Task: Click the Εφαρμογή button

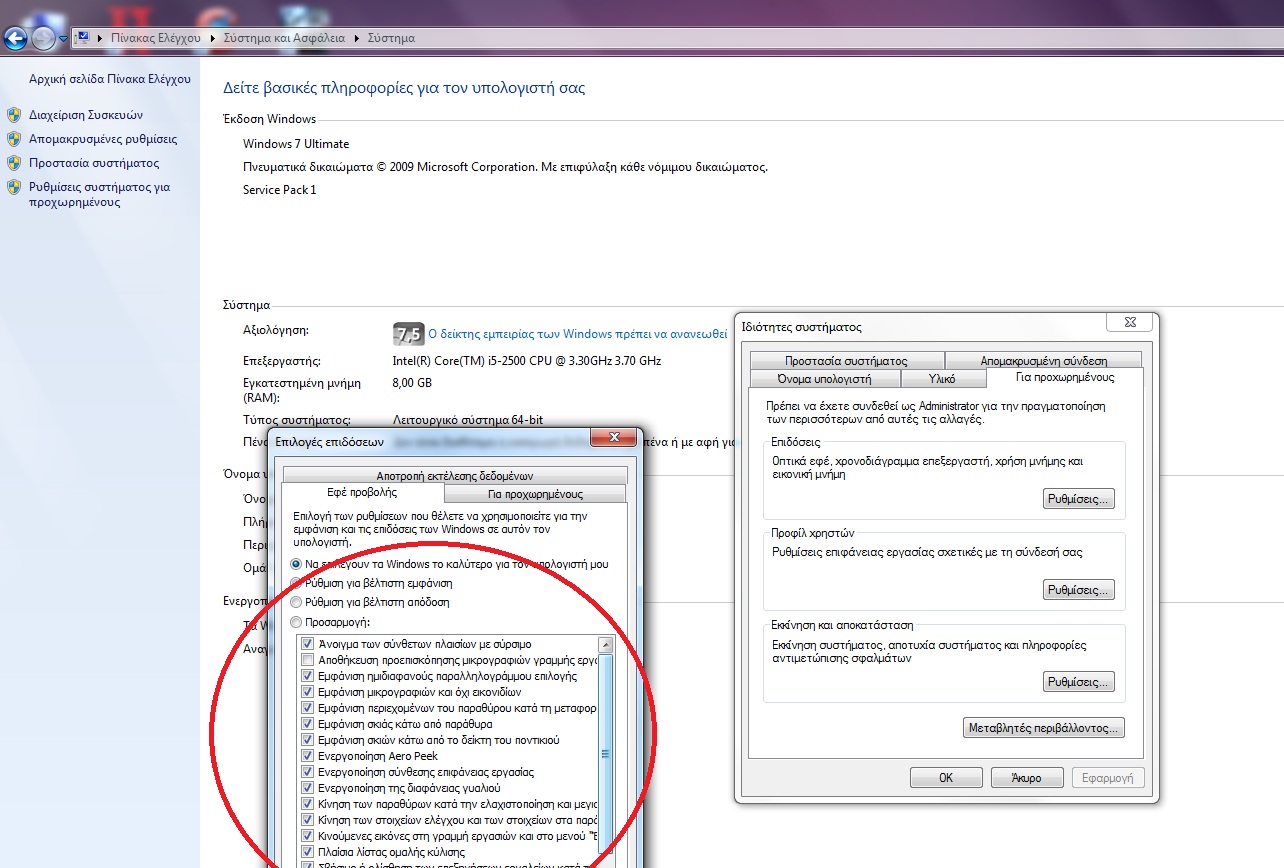Action: click(1108, 778)
